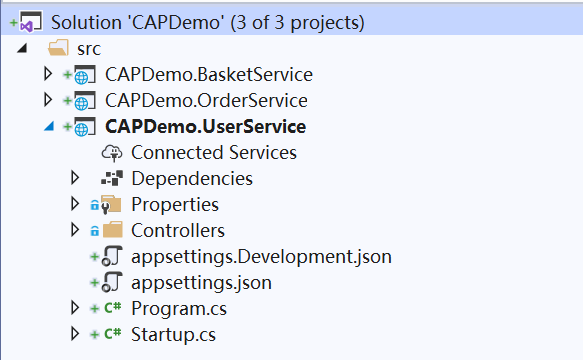Expand the CAPDemo.BasketService project
Screen dimensions: 583x360
(x=48, y=74)
